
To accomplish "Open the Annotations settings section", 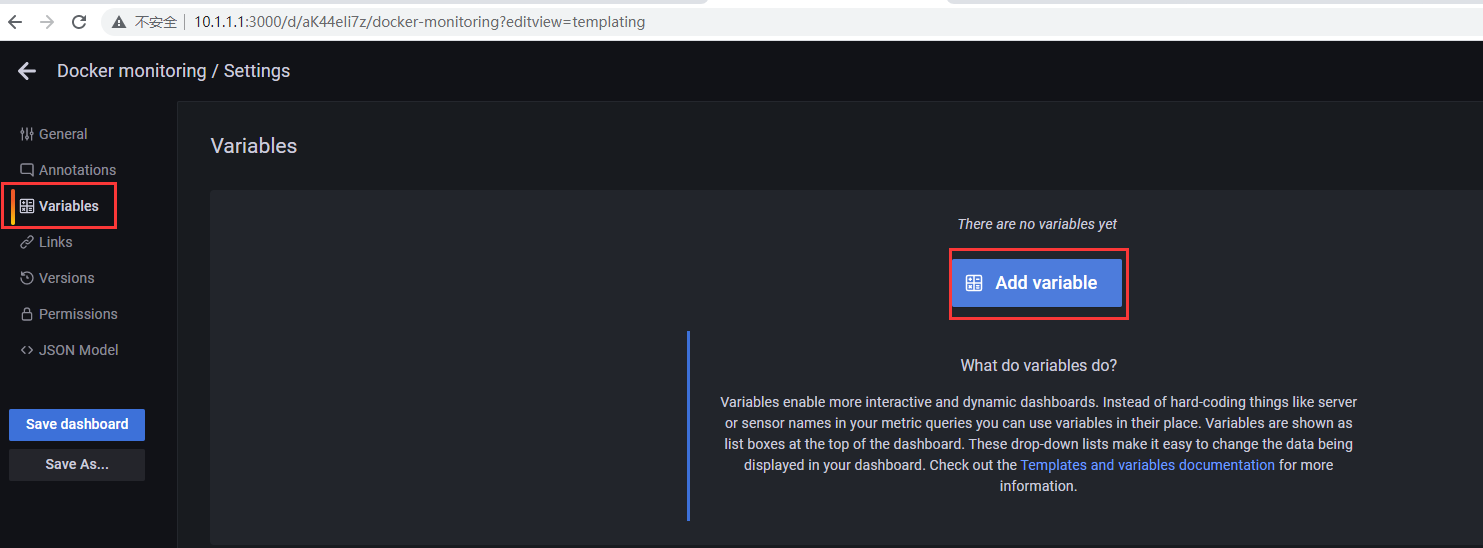I will 77,170.
